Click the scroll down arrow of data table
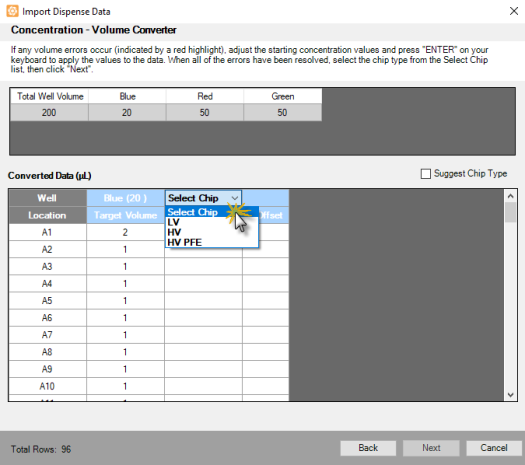This screenshot has width=525, height=465. pos(510,394)
